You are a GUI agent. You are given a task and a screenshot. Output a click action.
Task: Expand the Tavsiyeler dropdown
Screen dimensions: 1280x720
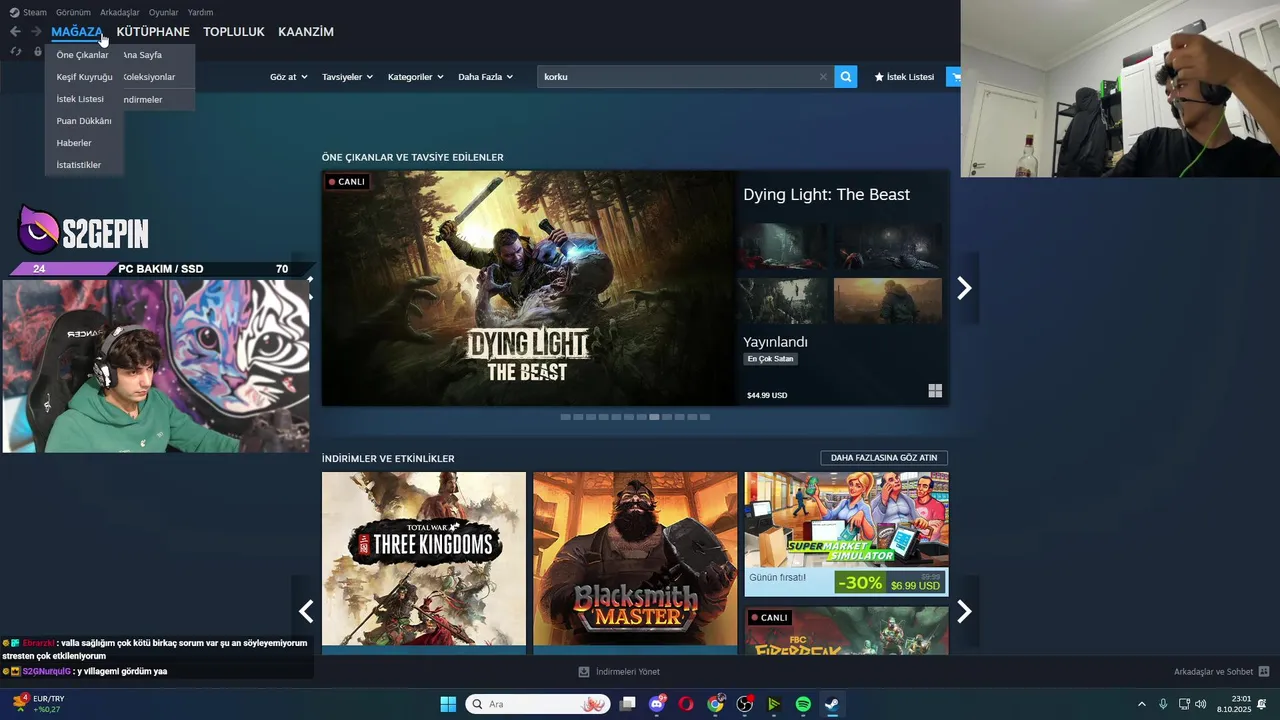(347, 77)
